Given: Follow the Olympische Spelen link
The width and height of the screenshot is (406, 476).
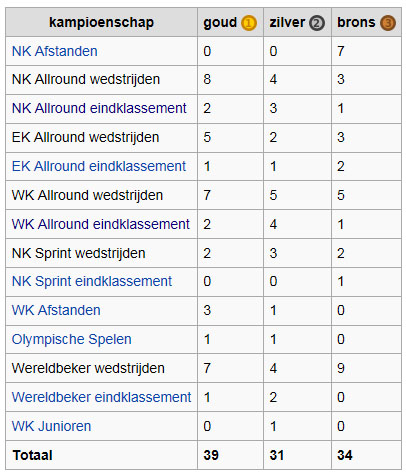Looking at the screenshot, I should pos(72,339).
